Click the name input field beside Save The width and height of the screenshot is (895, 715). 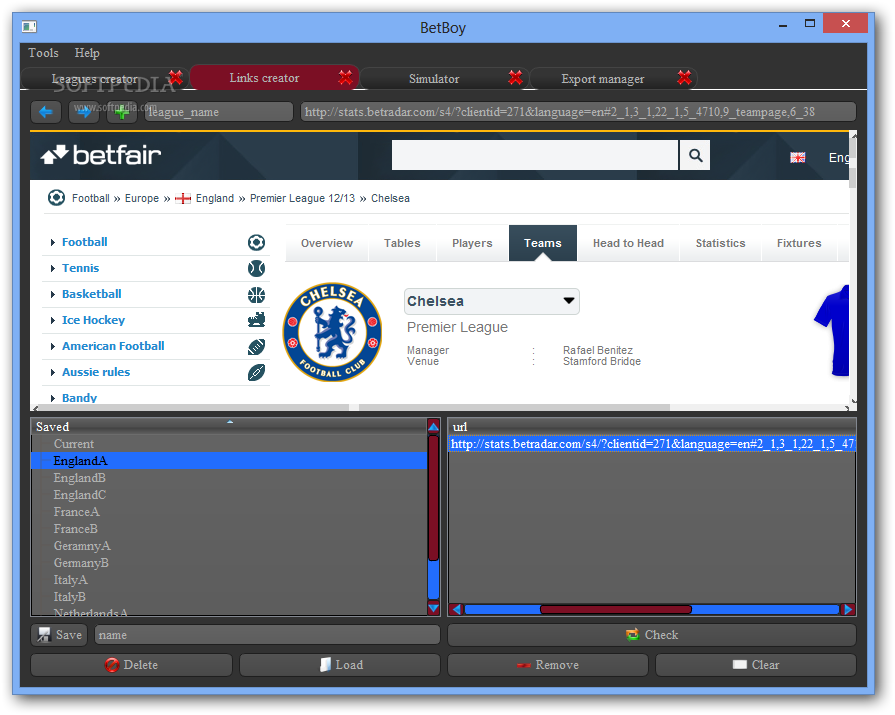[267, 635]
